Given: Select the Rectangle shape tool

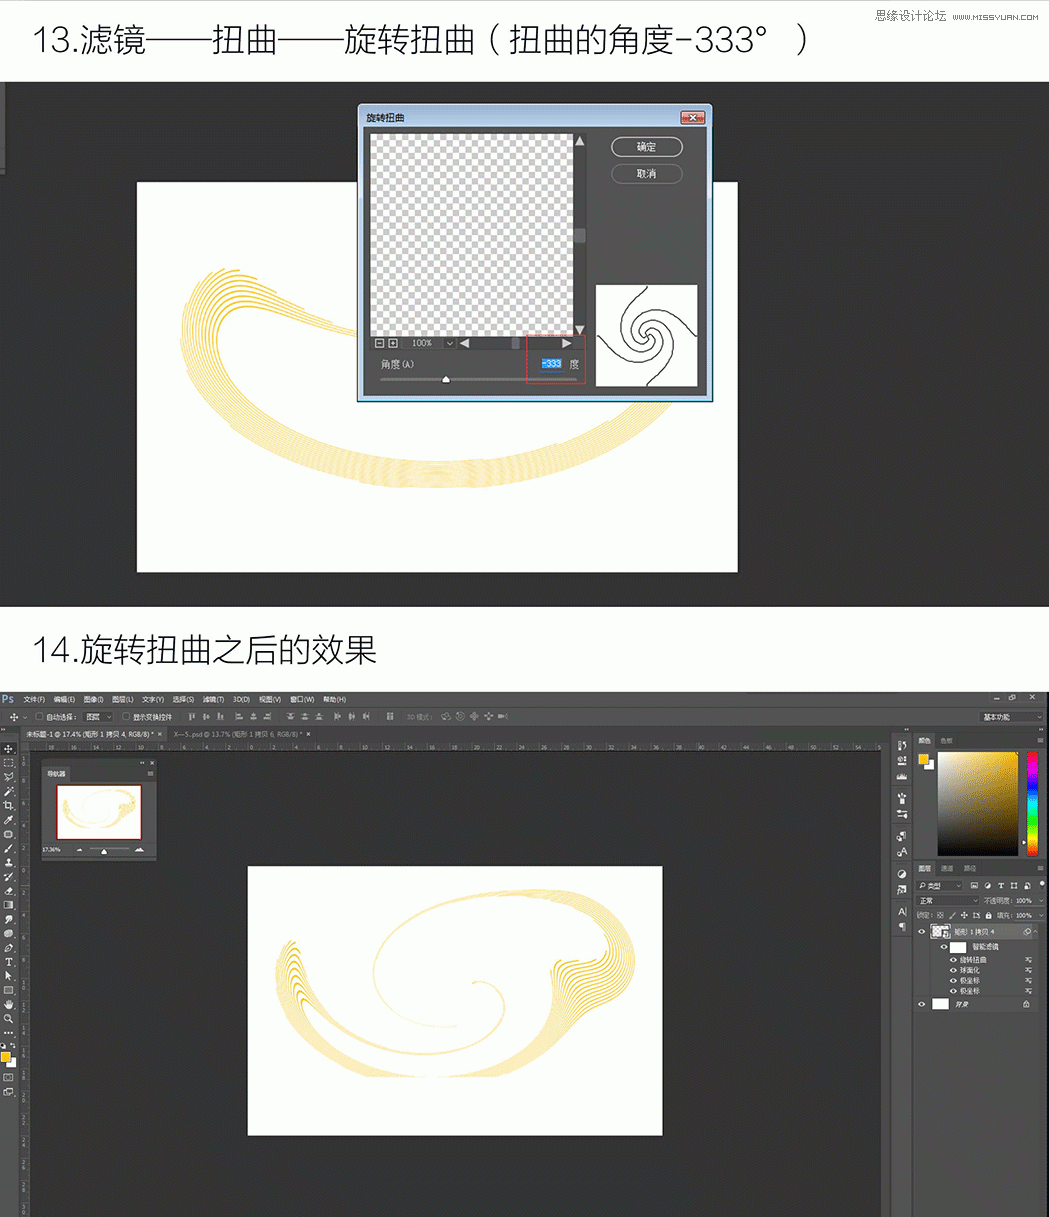Looking at the screenshot, I should pos(8,990).
